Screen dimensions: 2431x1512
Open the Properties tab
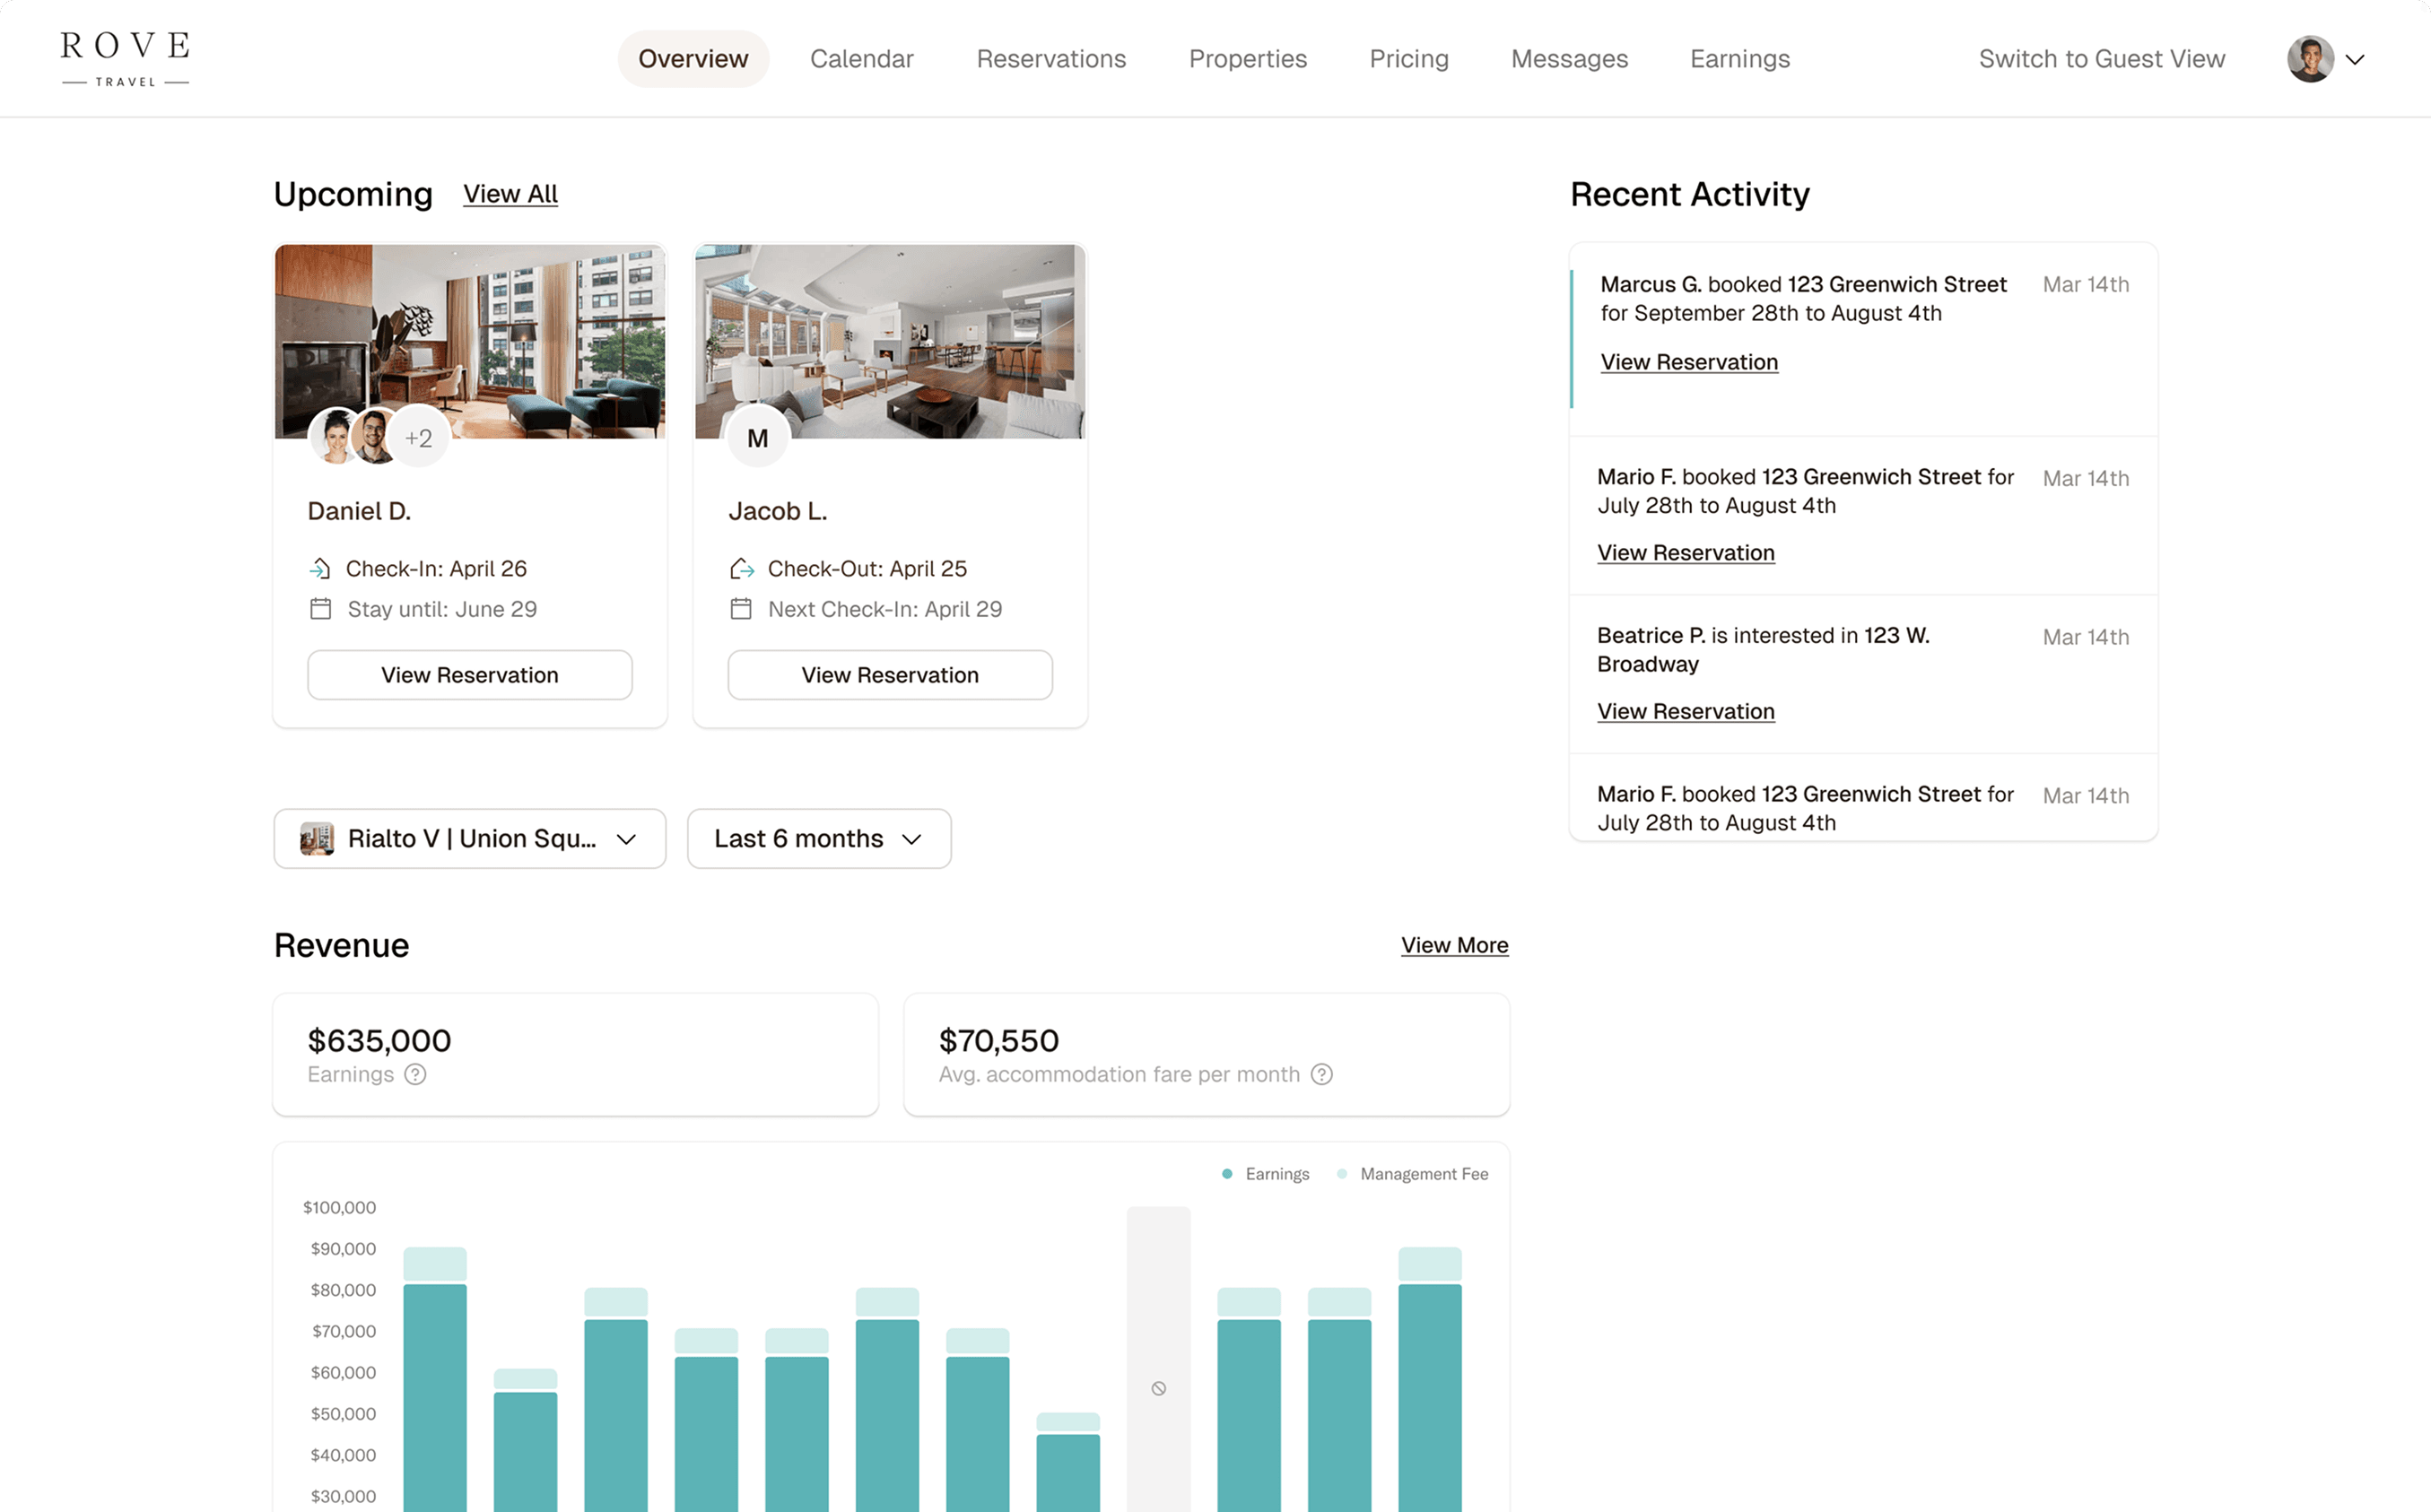1248,59
